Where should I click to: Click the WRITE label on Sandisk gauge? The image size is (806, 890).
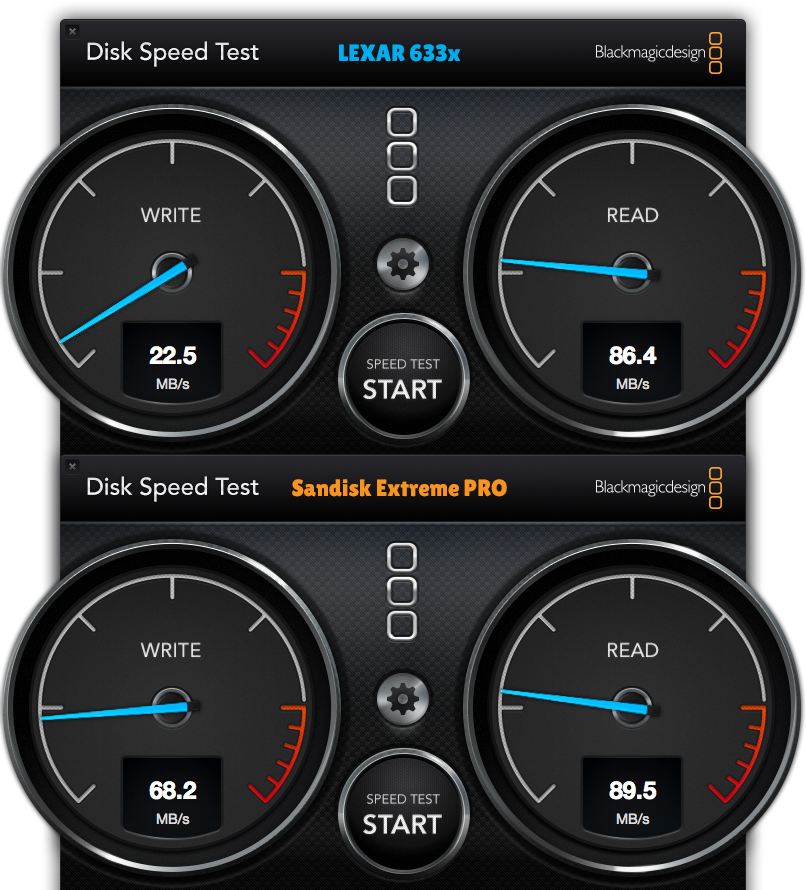pyautogui.click(x=171, y=650)
